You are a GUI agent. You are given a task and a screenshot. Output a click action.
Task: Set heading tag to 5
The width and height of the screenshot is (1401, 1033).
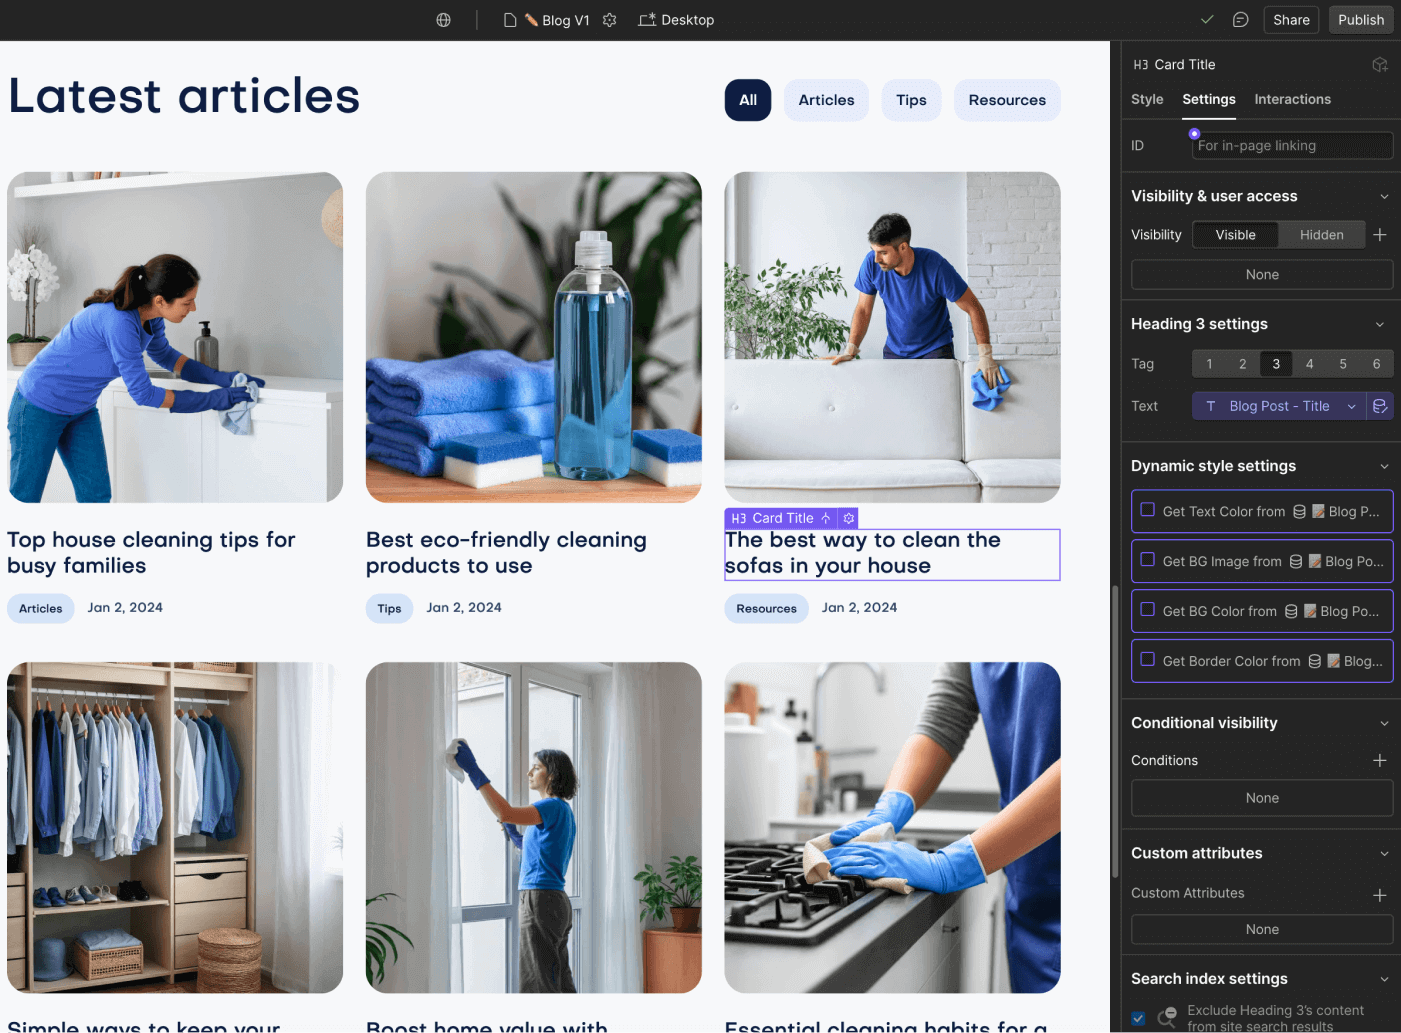coord(1343,364)
